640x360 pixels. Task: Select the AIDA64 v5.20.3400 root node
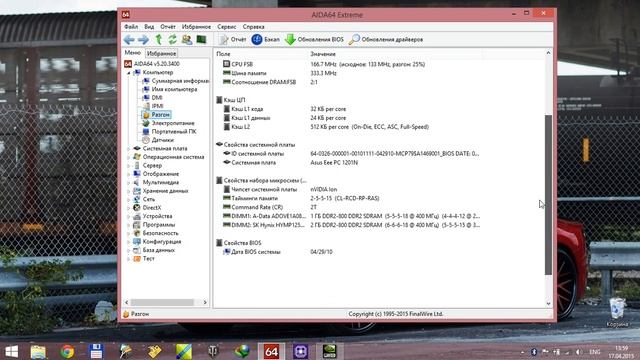click(152, 64)
